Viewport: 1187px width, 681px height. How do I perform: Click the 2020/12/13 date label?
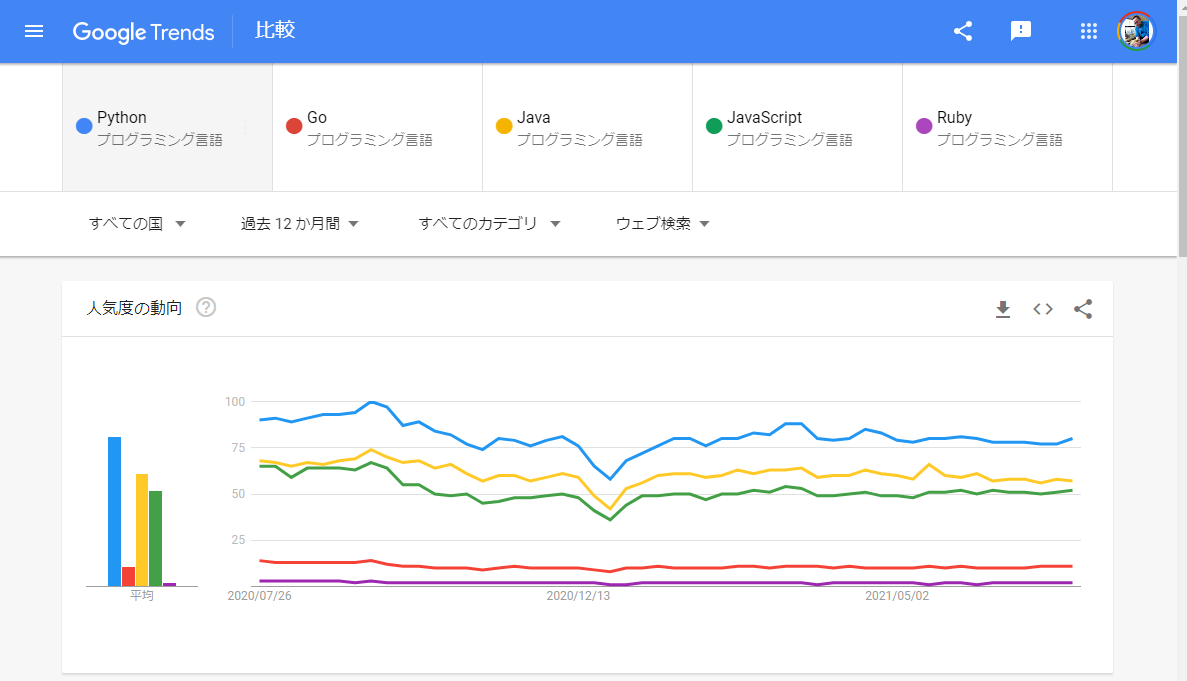[578, 596]
